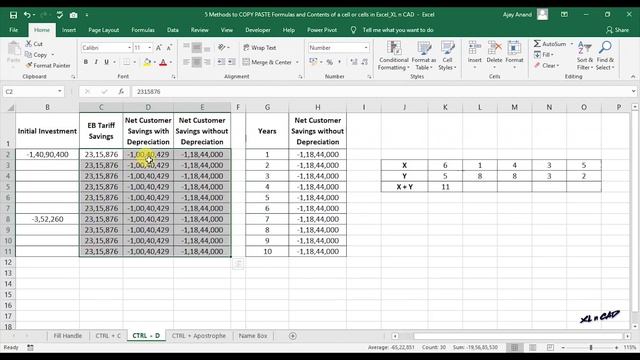Image resolution: width=640 pixels, height=360 pixels.
Task: Cut the selected cells
Action: coord(34,44)
